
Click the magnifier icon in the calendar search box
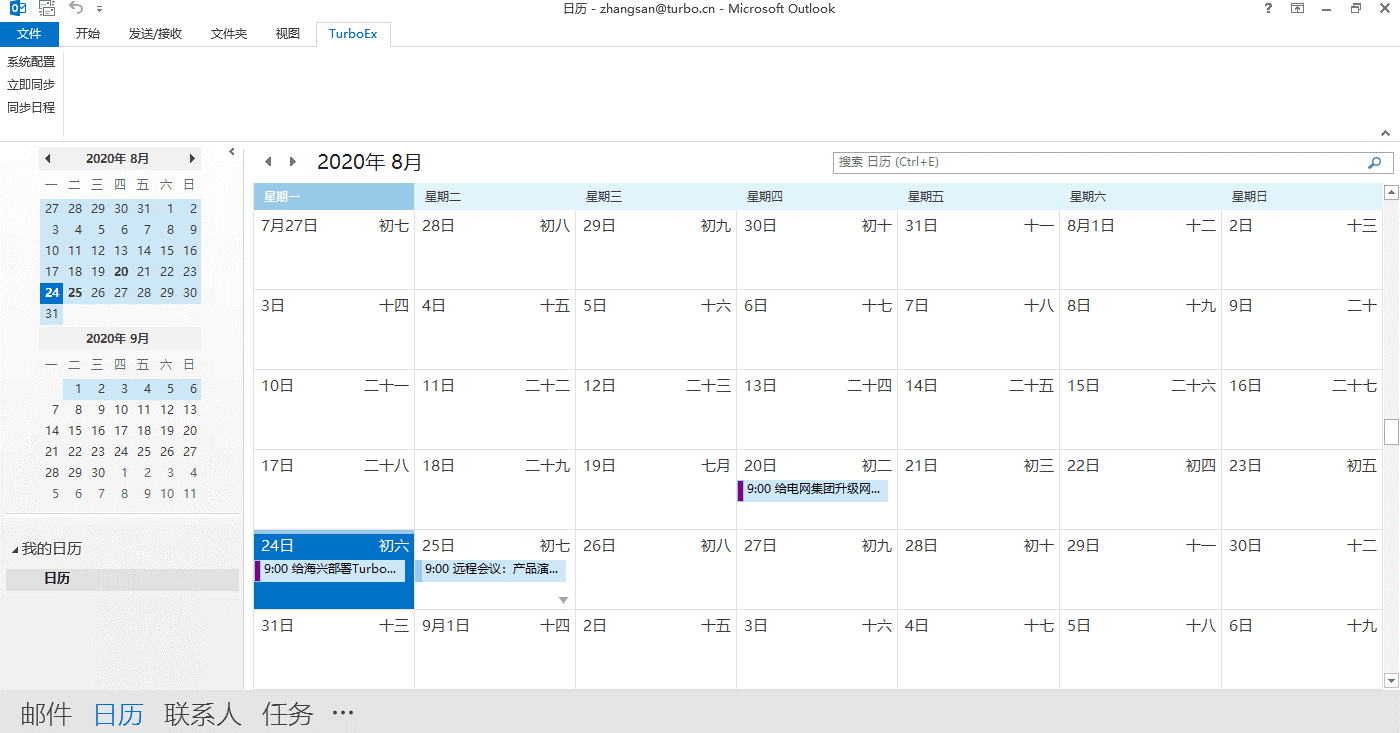(x=1375, y=162)
